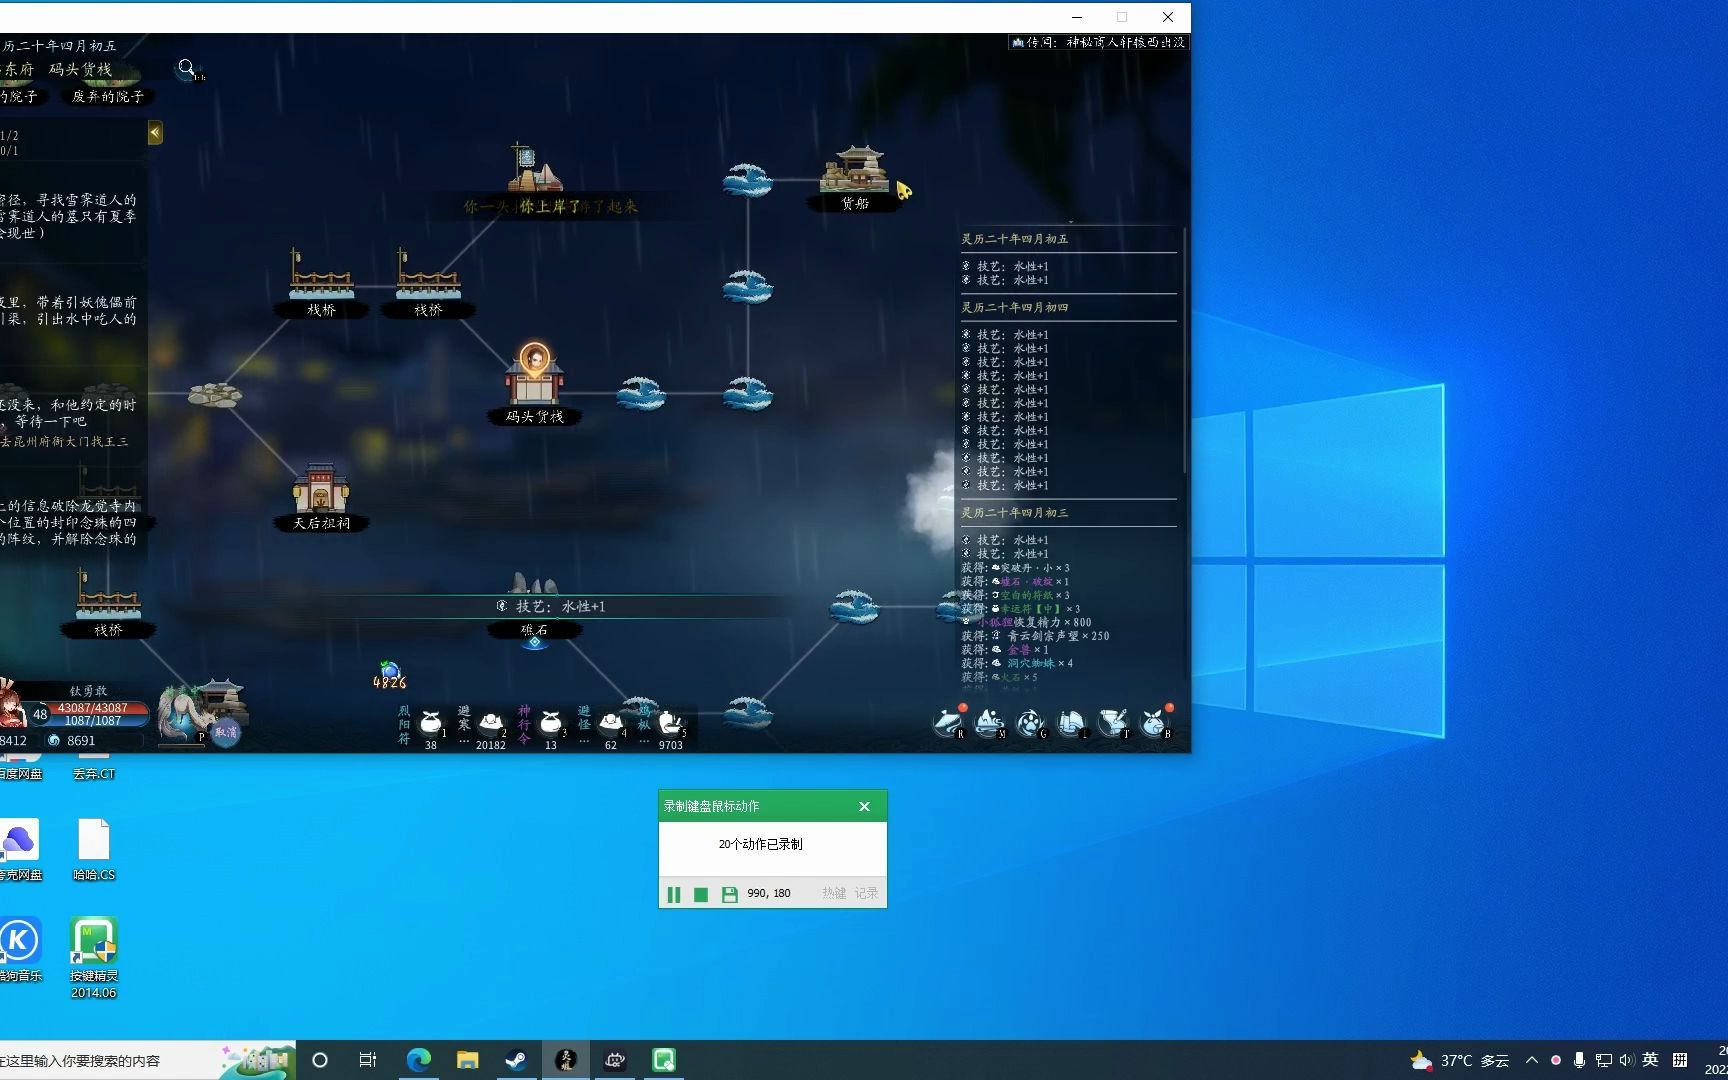Open Task View on taskbar

(368, 1060)
